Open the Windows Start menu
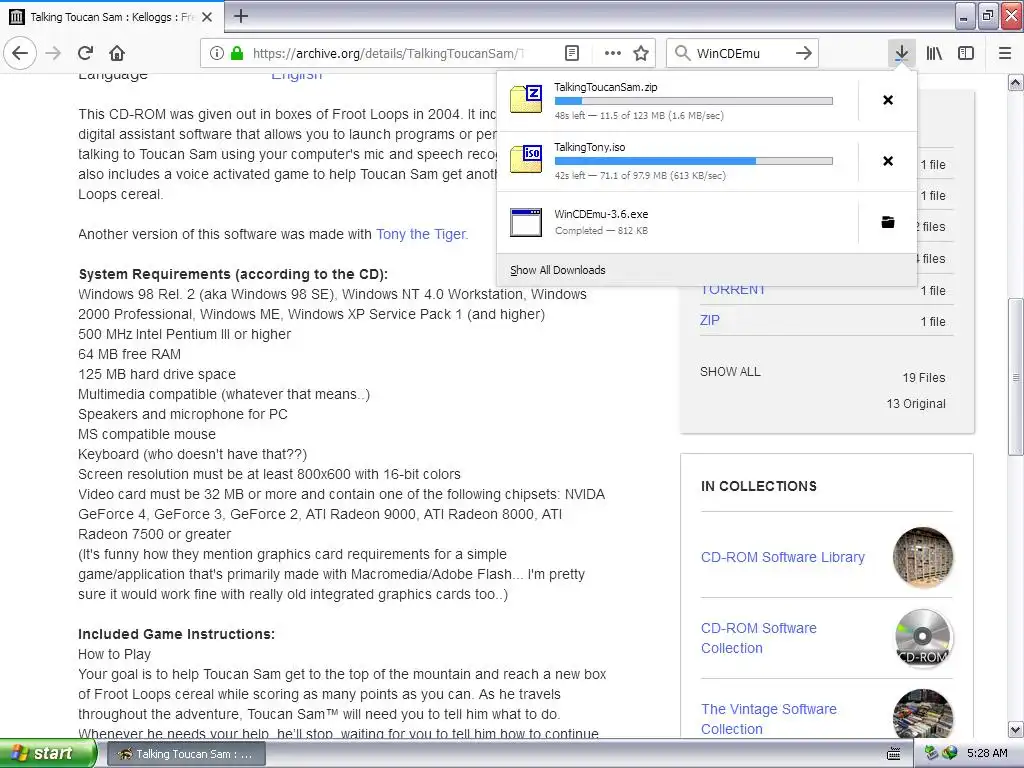The width and height of the screenshot is (1024, 768). click(x=48, y=754)
